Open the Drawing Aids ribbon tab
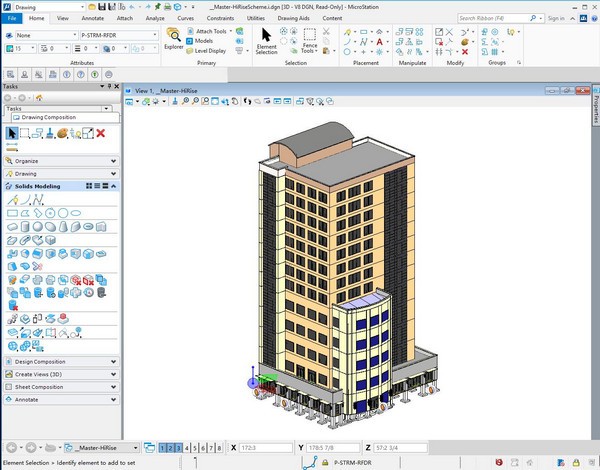Viewport: 600px width, 470px height. click(x=295, y=18)
